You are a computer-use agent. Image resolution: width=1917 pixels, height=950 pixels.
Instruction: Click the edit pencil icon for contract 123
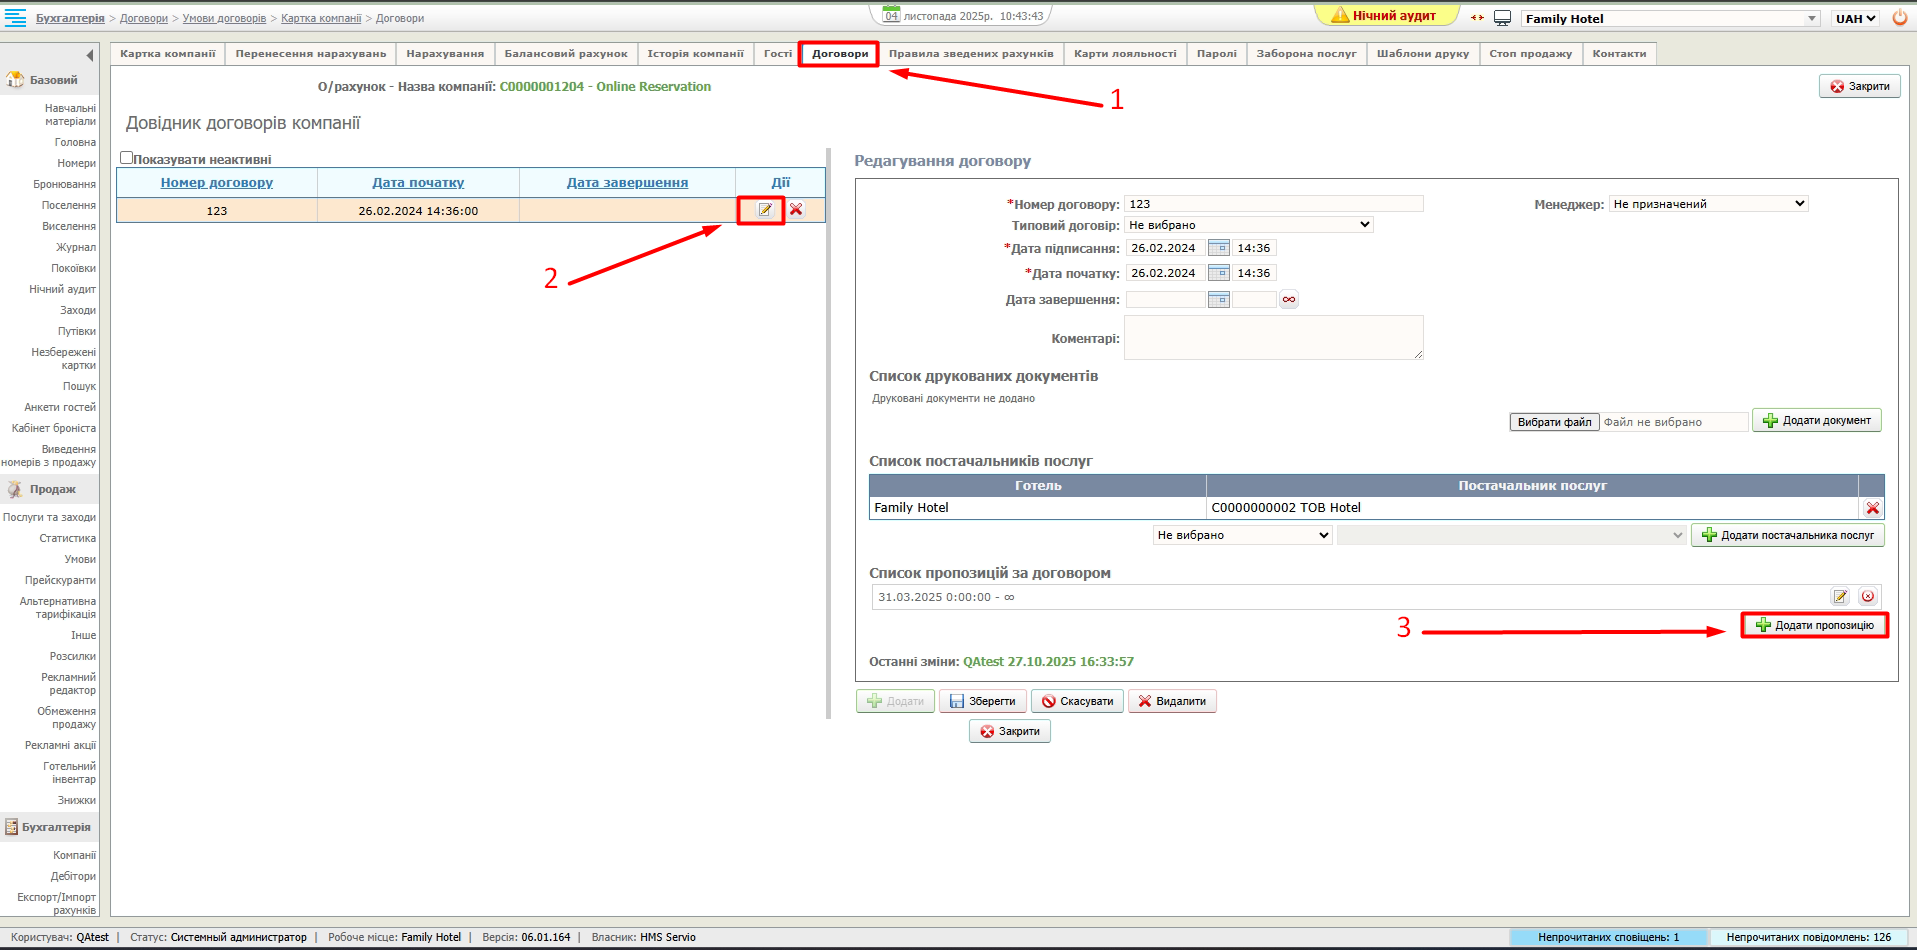pos(764,210)
